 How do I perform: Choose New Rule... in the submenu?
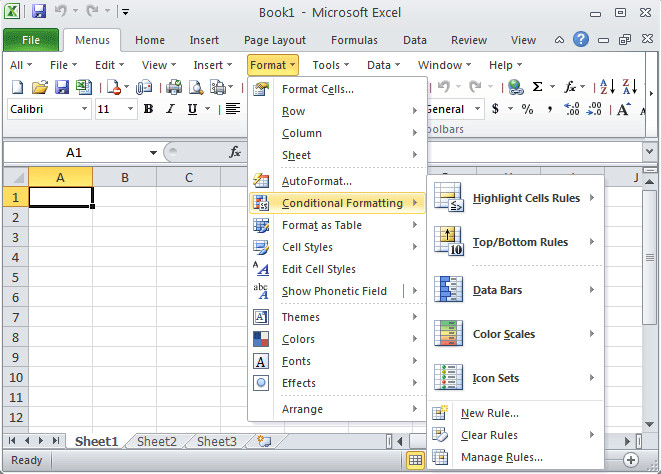coord(517,413)
